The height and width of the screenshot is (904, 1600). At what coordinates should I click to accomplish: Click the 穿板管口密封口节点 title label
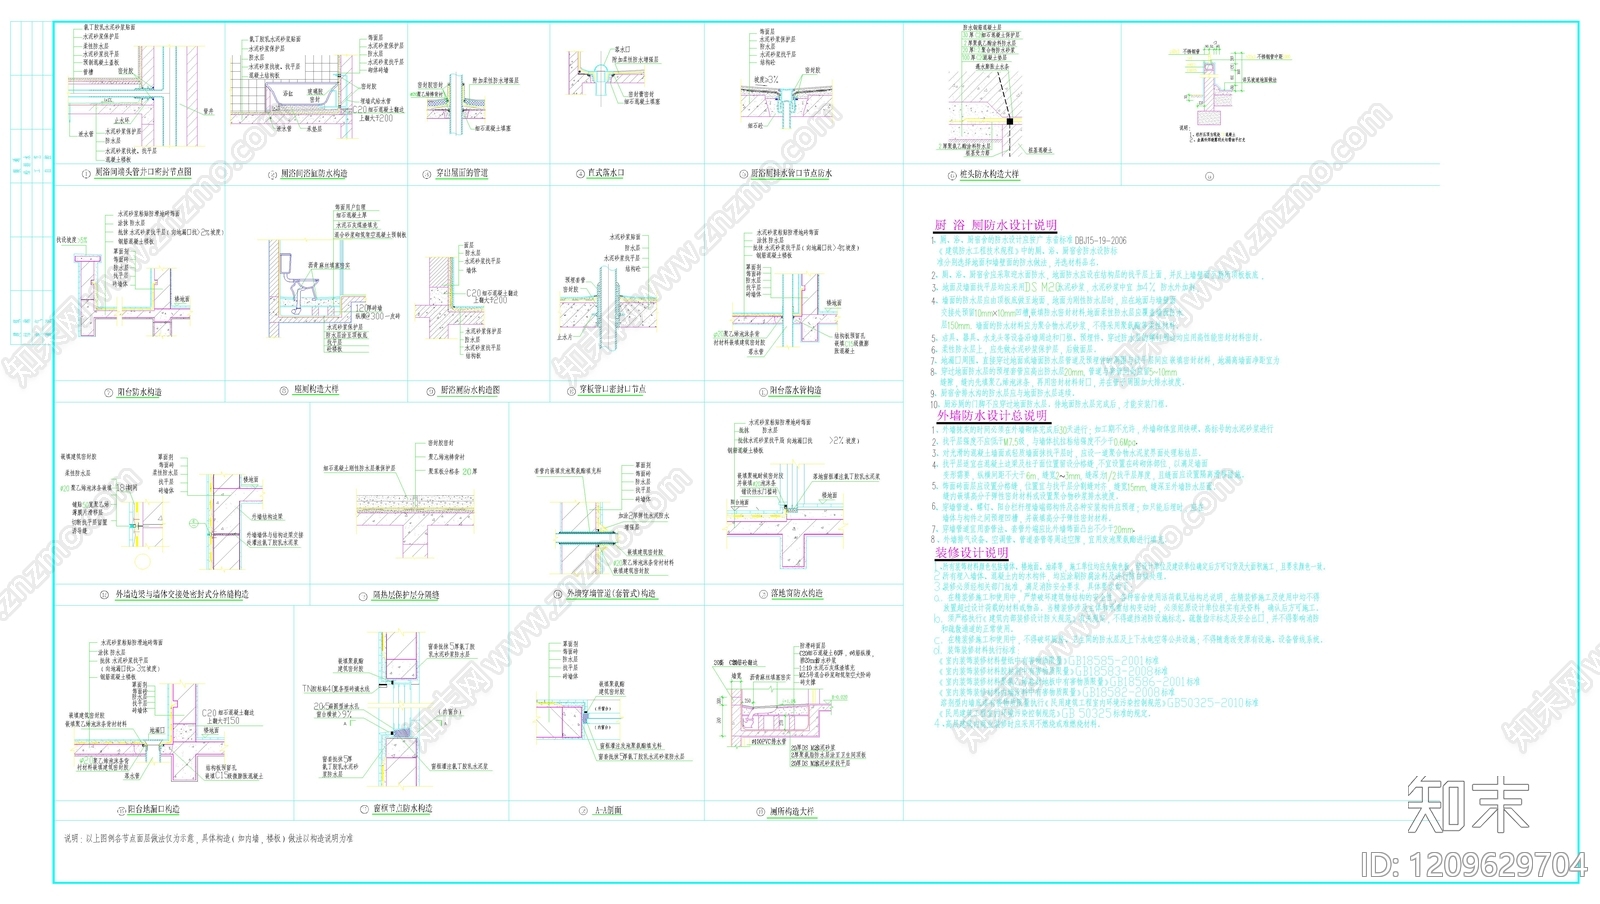pyautogui.click(x=612, y=390)
